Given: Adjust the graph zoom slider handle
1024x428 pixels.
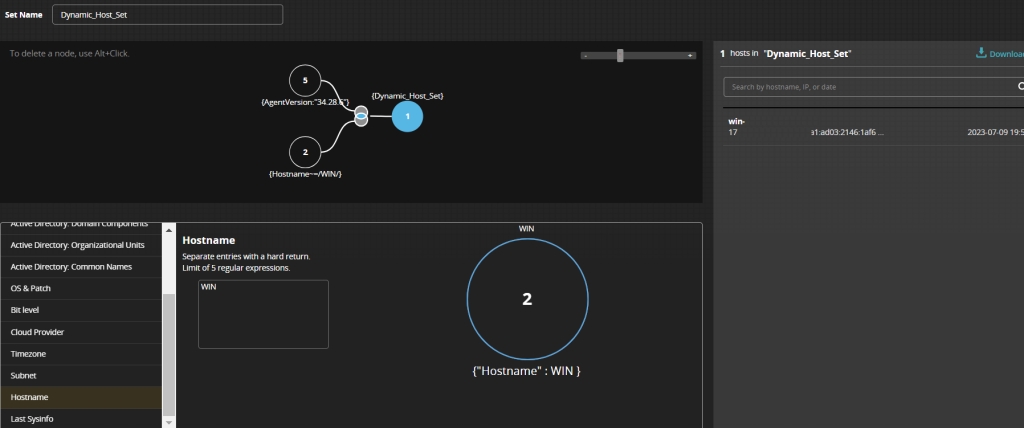Looking at the screenshot, I should pos(620,56).
